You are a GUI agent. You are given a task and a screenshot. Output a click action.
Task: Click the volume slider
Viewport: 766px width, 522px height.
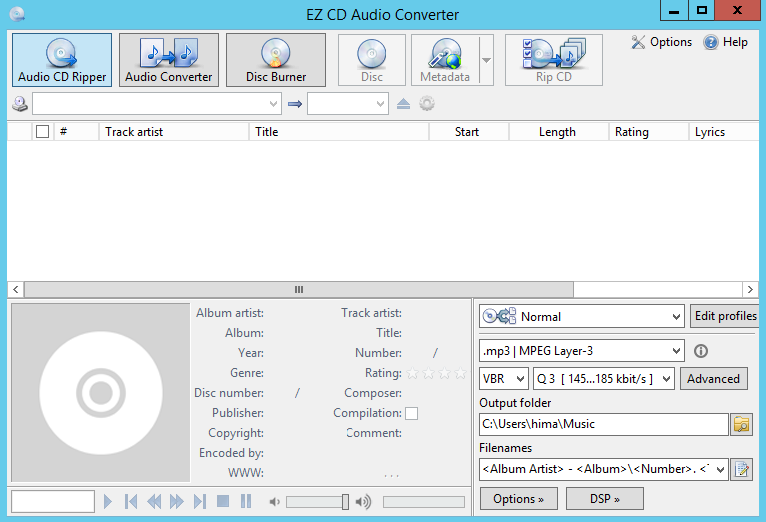(x=318, y=501)
